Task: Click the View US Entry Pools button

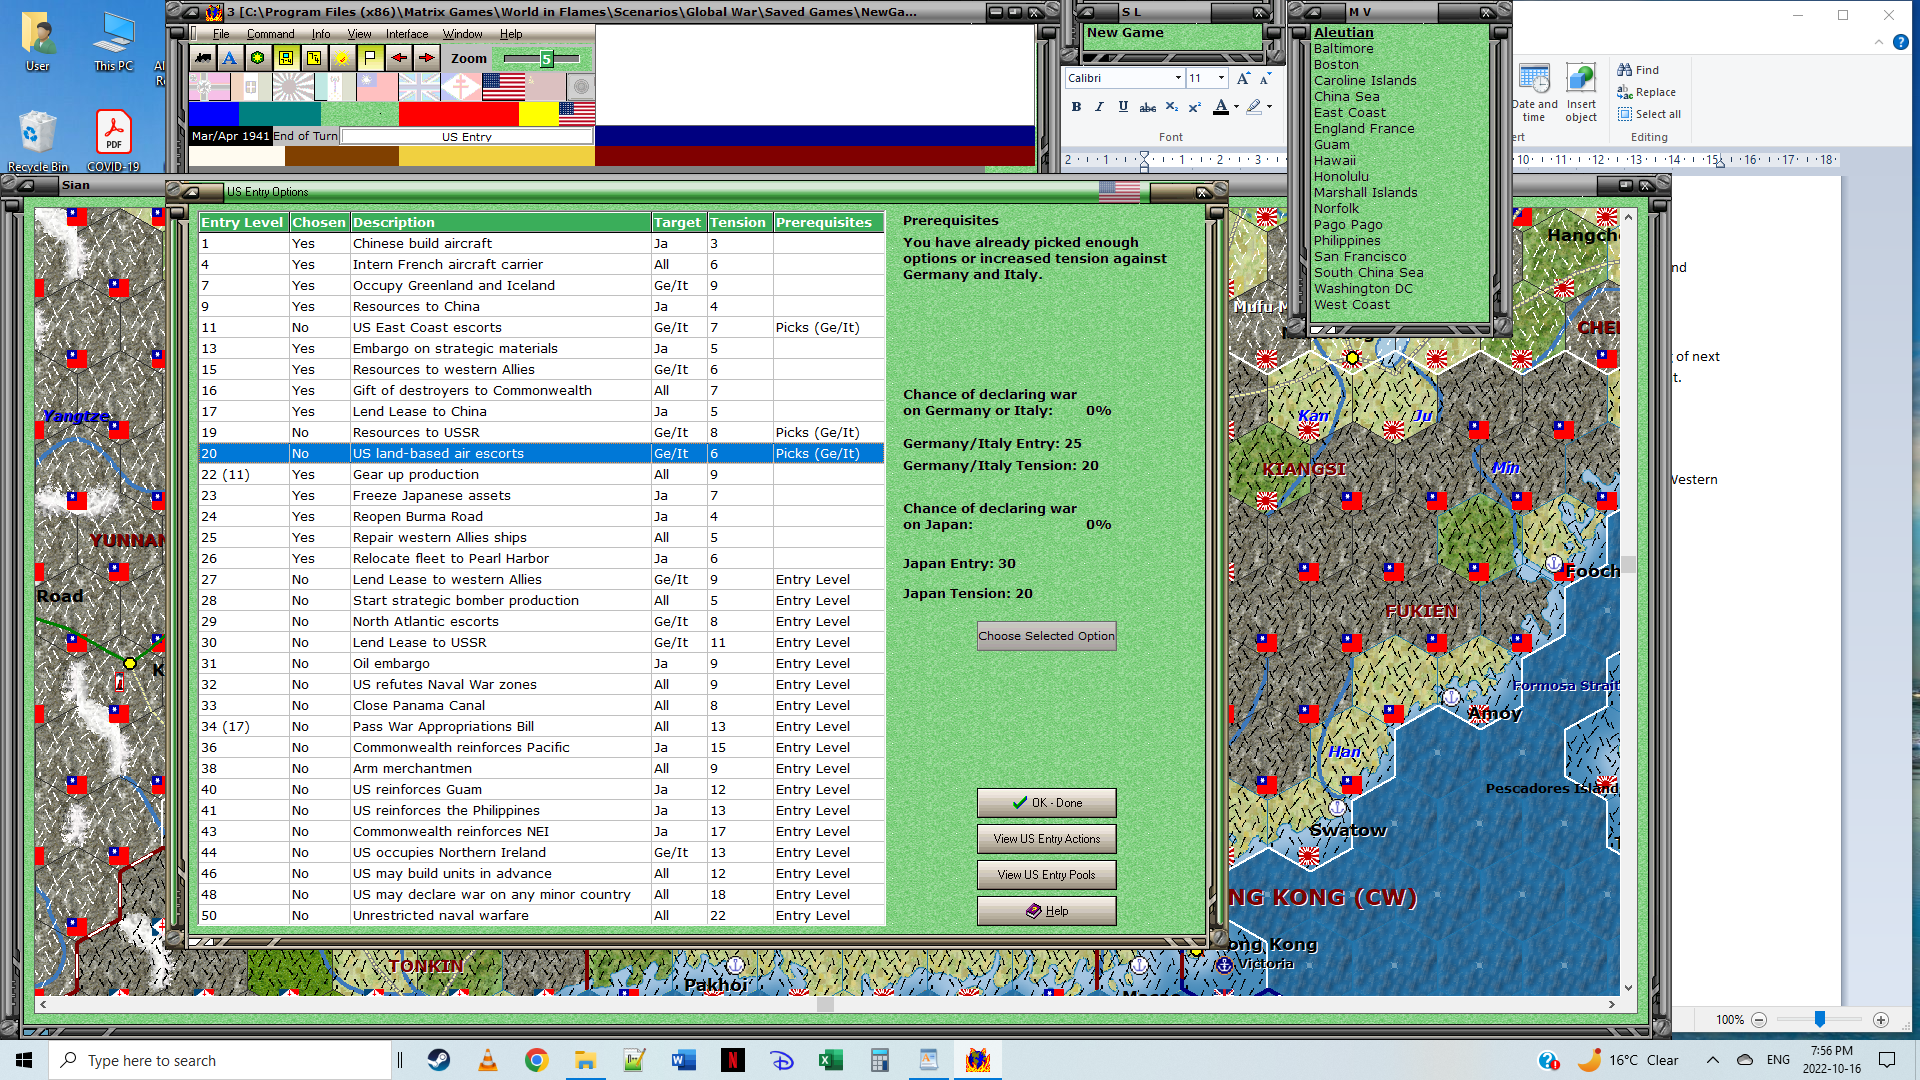Action: pyautogui.click(x=1046, y=875)
